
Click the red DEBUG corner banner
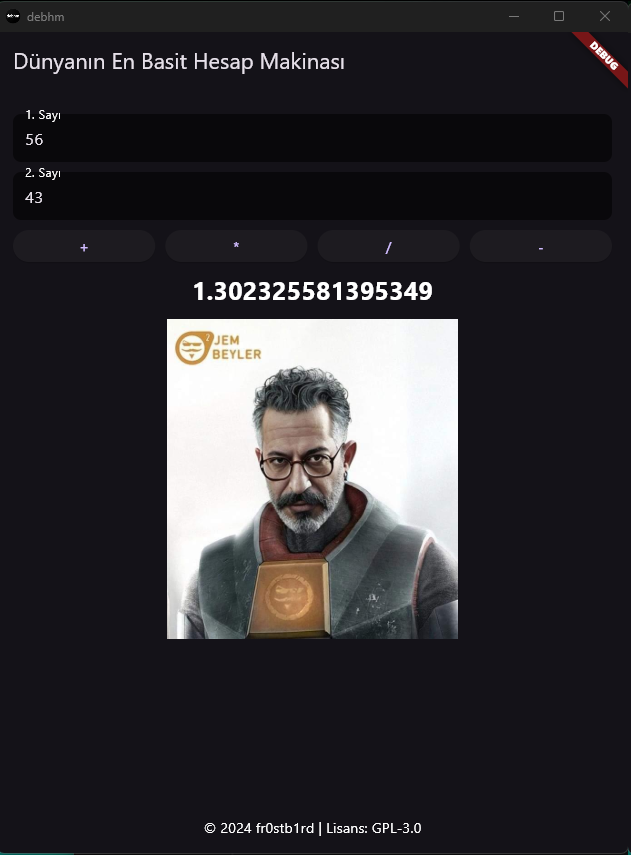pyautogui.click(x=603, y=57)
